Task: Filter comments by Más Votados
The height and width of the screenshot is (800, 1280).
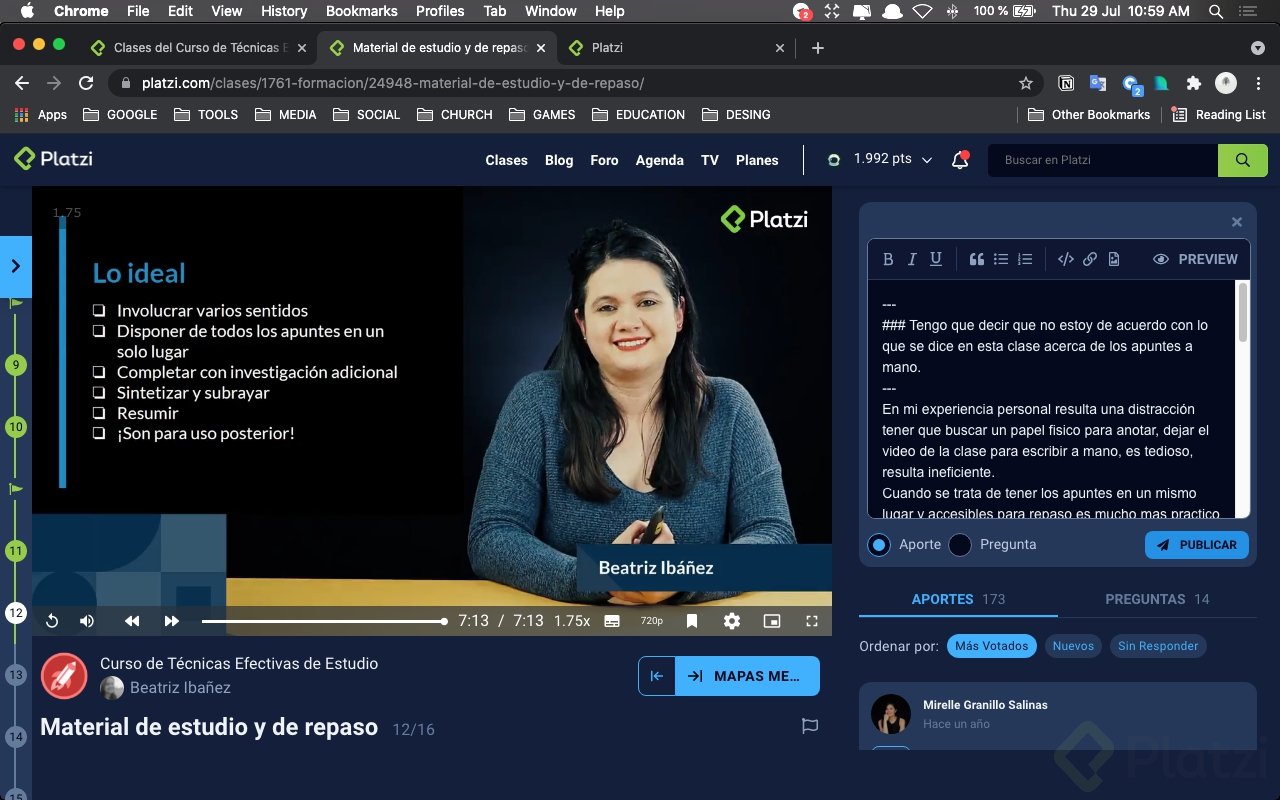Action: pos(991,646)
